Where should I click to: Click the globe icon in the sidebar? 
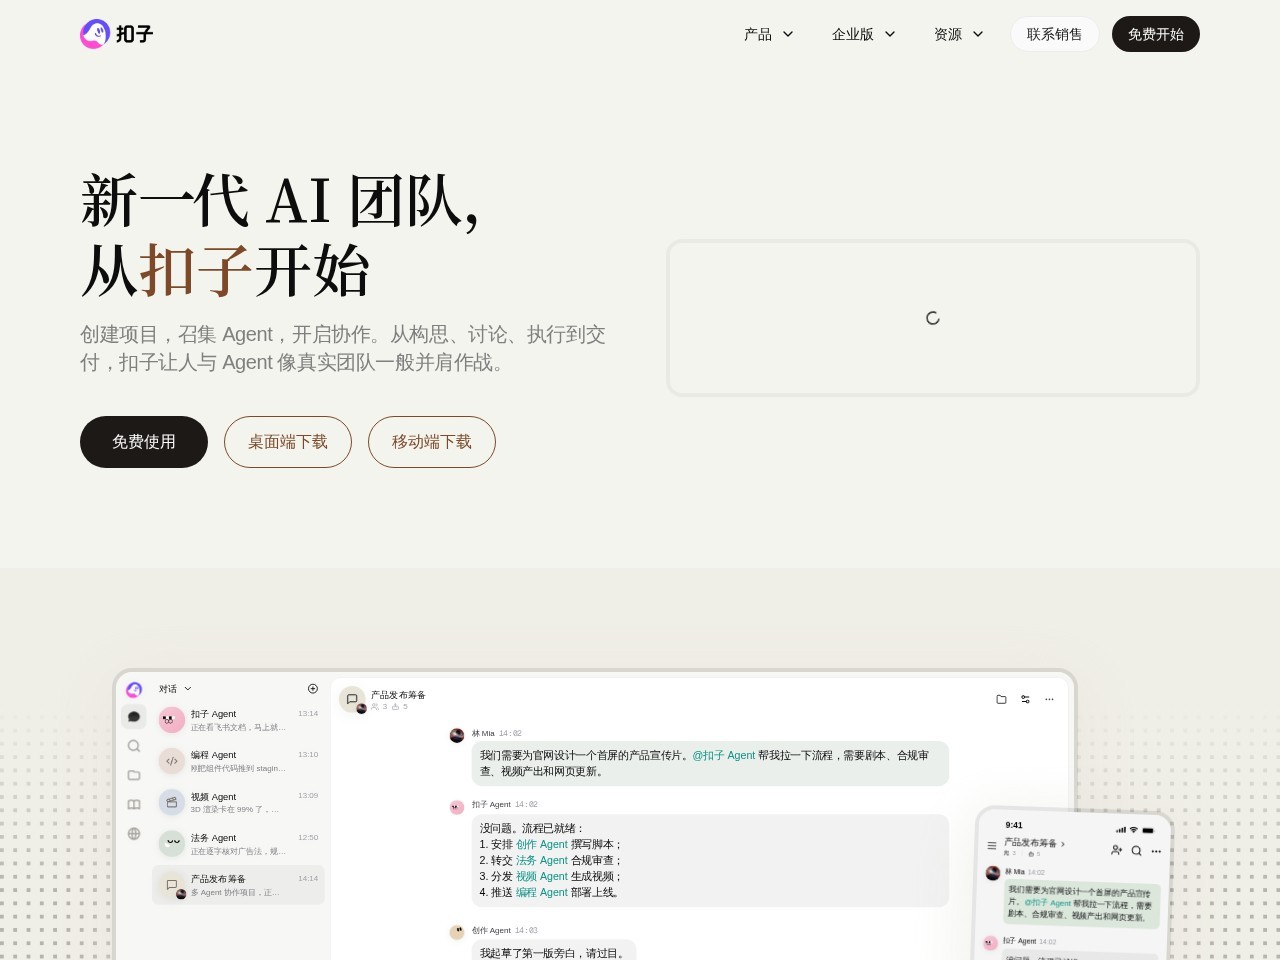134,833
